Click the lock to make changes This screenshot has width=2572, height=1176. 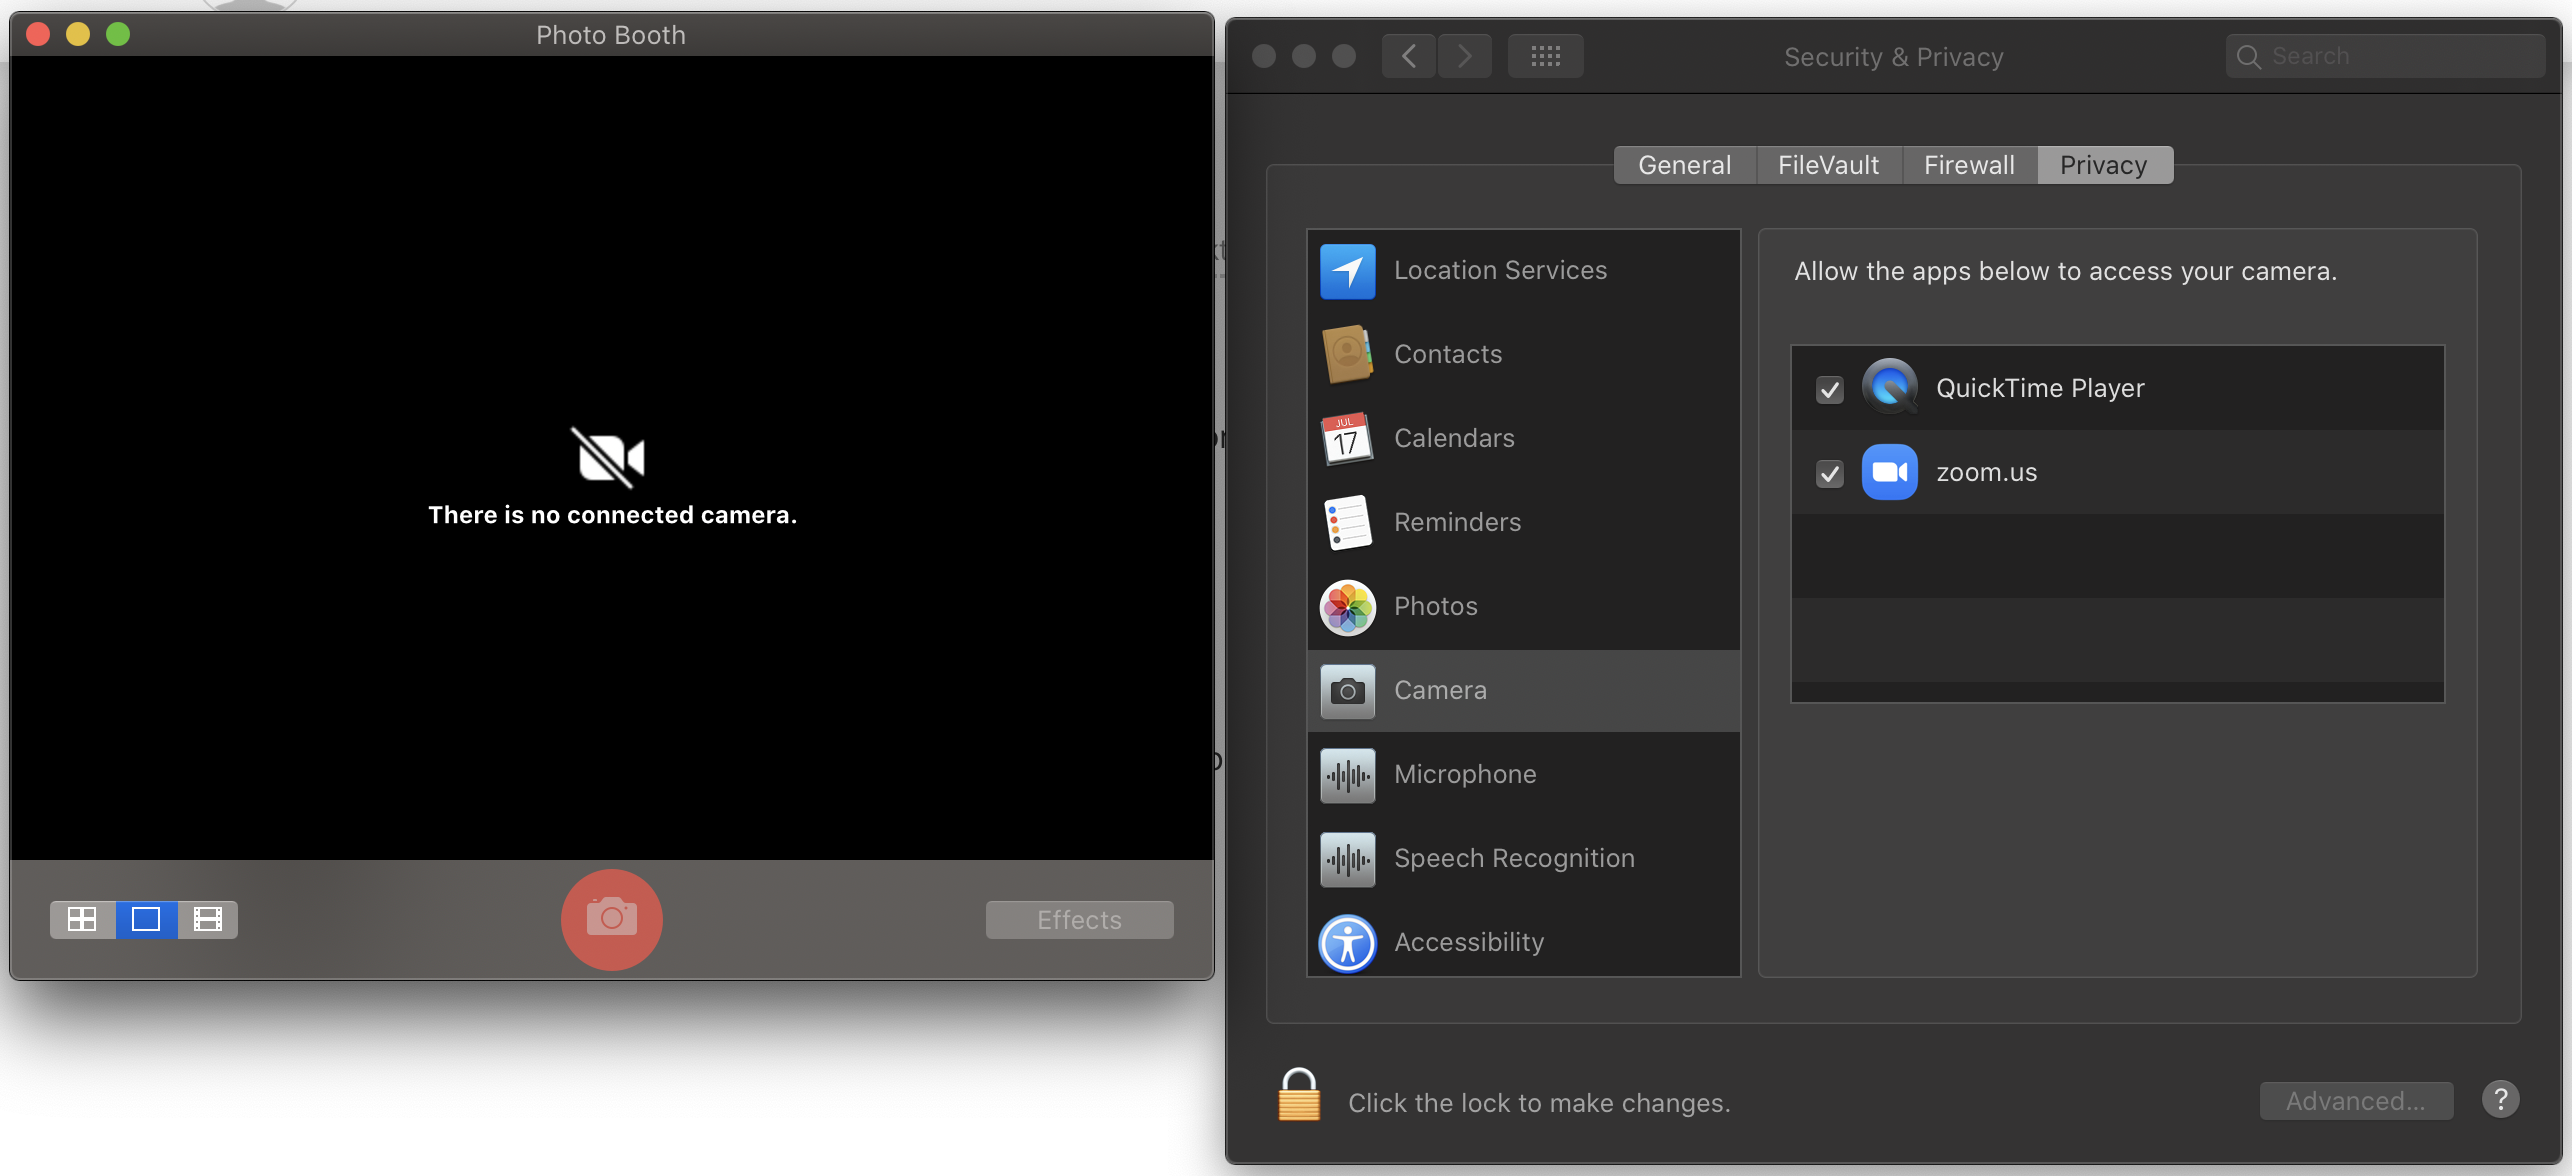1298,1097
